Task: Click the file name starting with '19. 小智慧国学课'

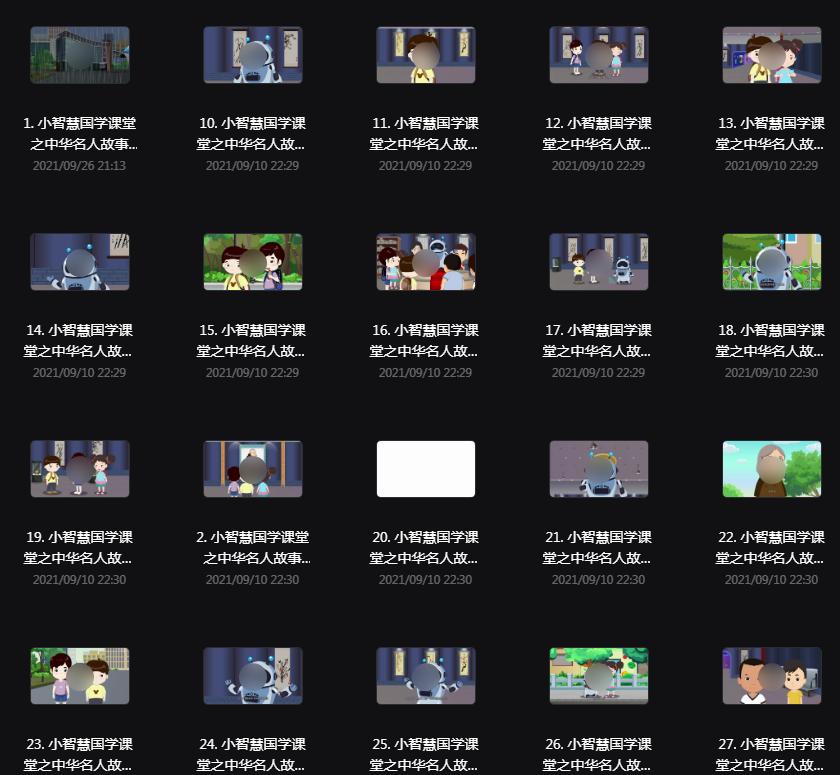Action: tap(79, 548)
